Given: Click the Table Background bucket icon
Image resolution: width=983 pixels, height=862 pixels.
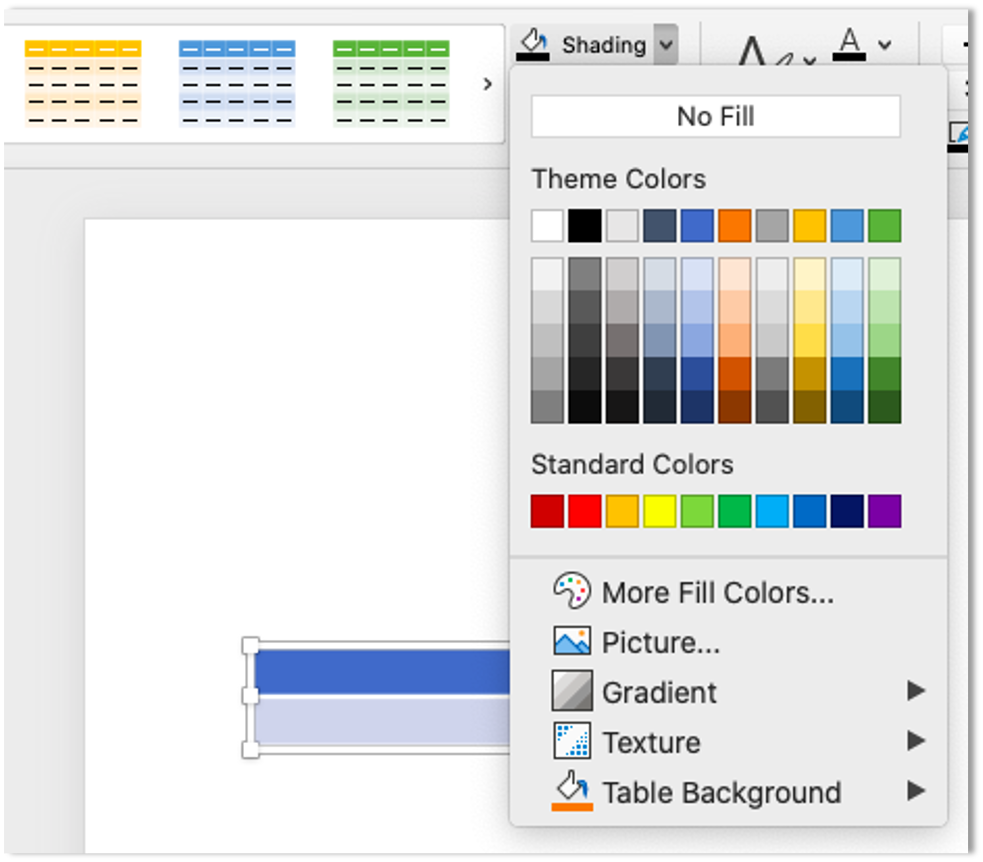Looking at the screenshot, I should coord(569,791).
